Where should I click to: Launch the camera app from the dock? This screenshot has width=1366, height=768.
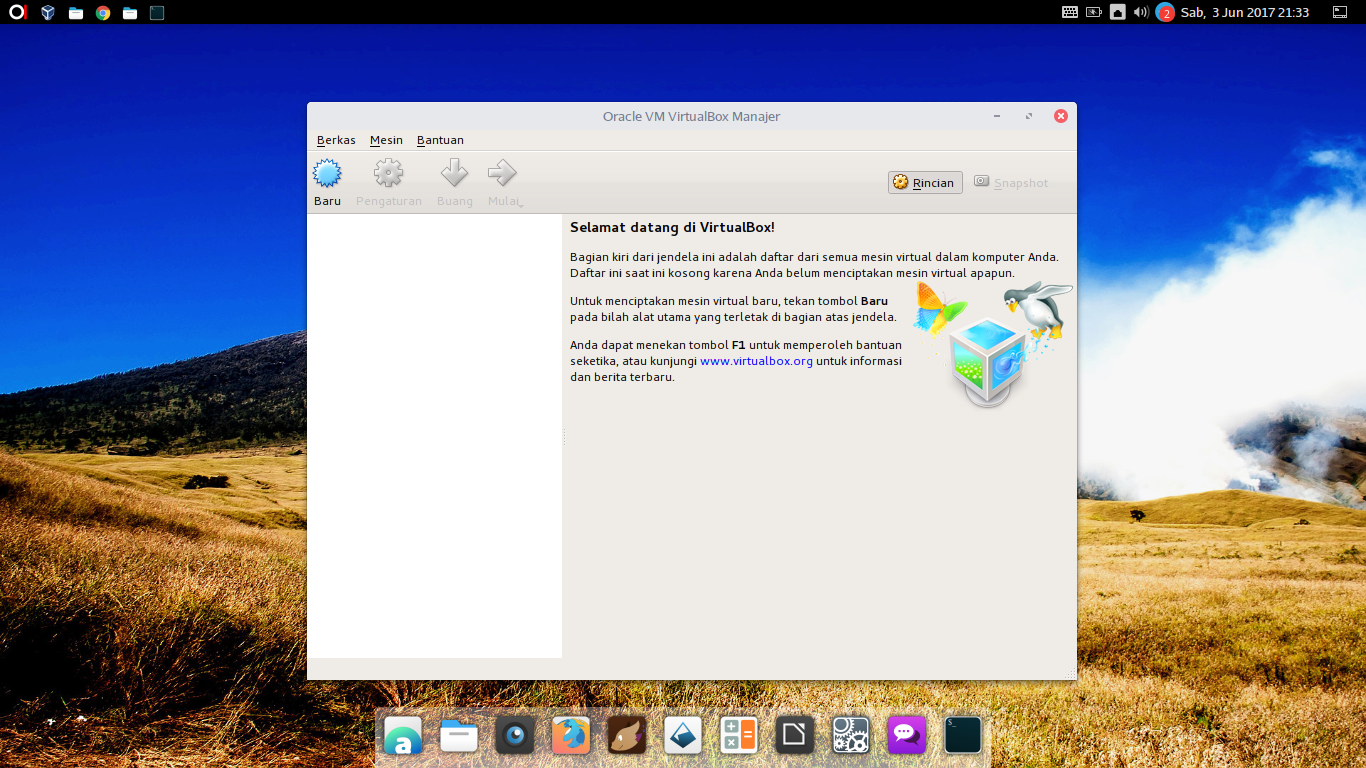tap(515, 735)
